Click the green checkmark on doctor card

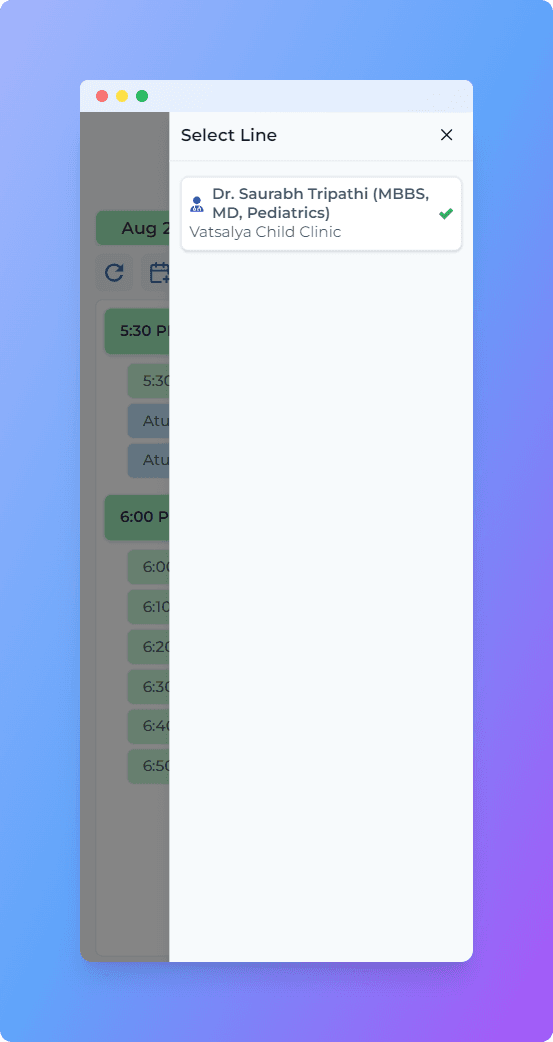(446, 213)
